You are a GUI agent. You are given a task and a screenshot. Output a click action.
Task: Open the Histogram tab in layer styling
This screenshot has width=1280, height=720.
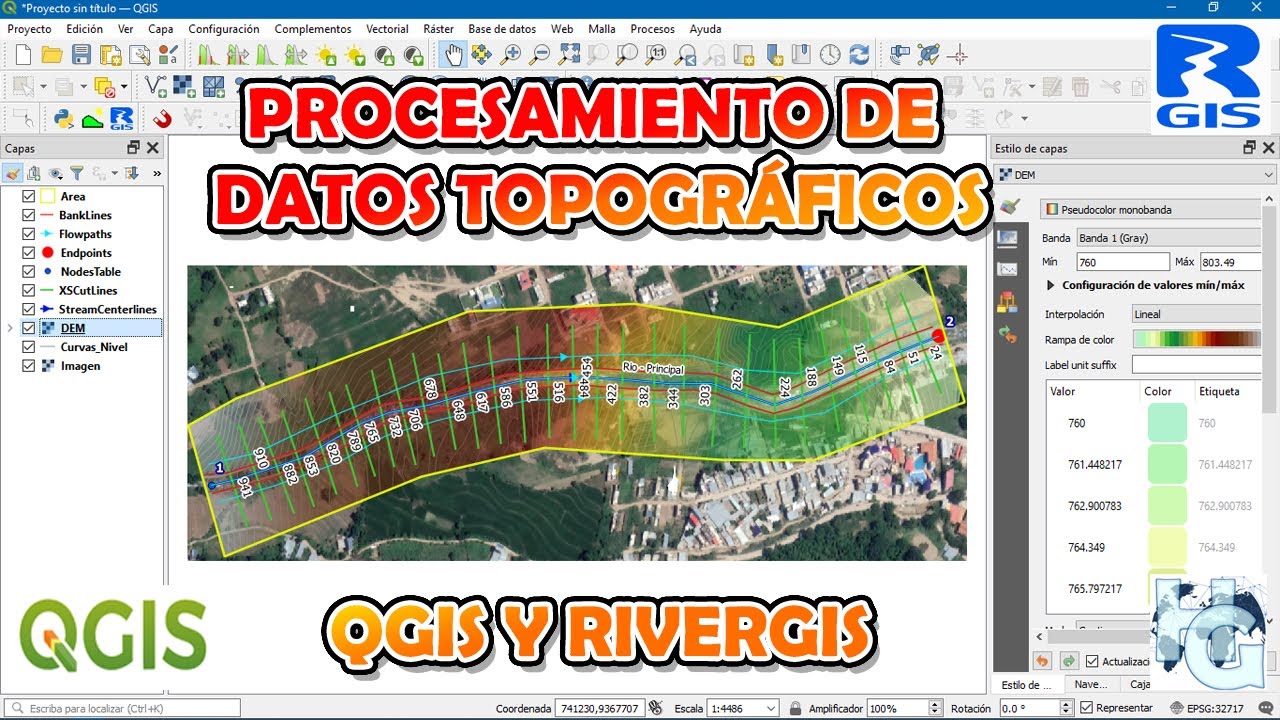(x=1008, y=268)
